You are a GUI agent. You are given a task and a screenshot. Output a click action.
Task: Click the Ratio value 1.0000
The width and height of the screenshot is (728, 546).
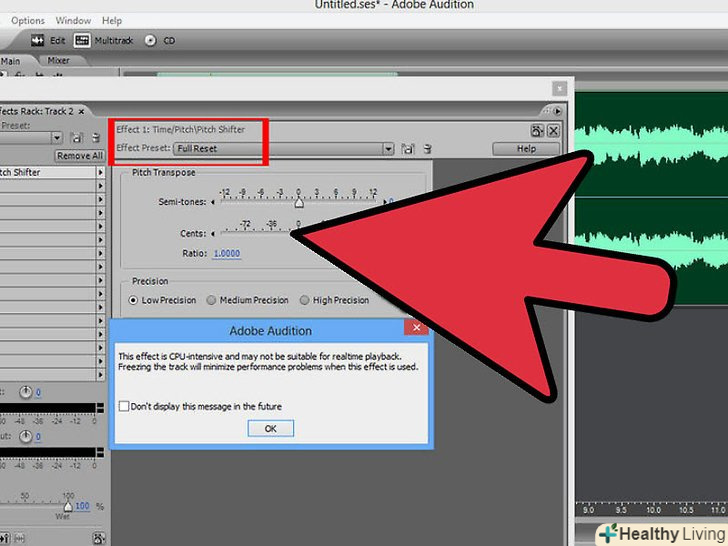point(227,254)
